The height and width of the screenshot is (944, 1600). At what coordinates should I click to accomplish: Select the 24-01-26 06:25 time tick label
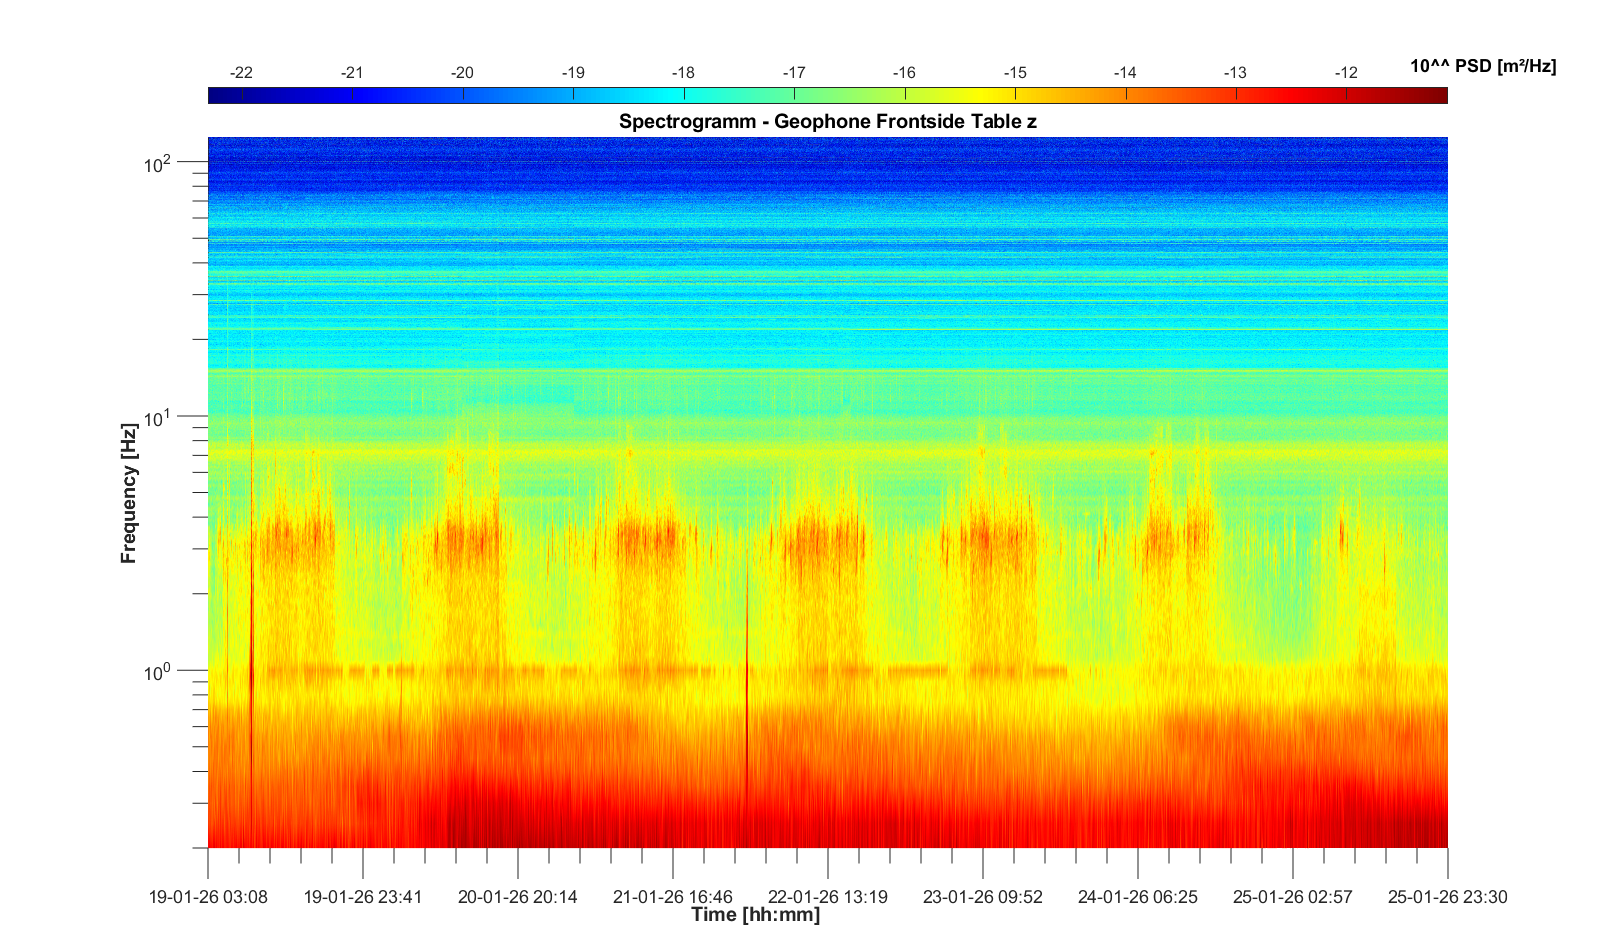point(1138,897)
